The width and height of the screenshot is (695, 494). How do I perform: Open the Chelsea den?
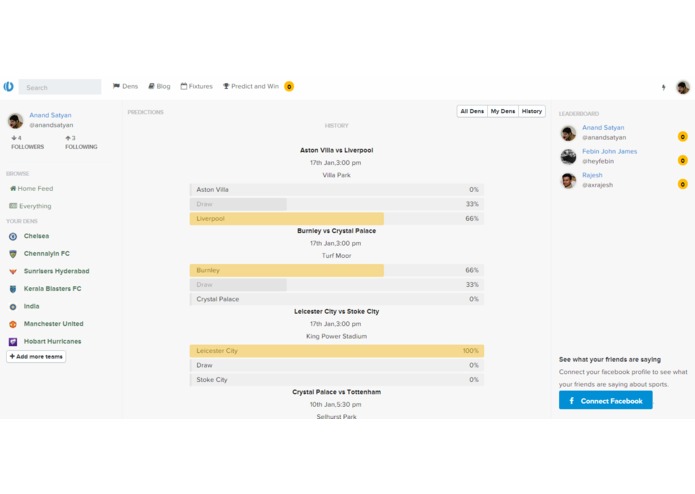point(36,236)
